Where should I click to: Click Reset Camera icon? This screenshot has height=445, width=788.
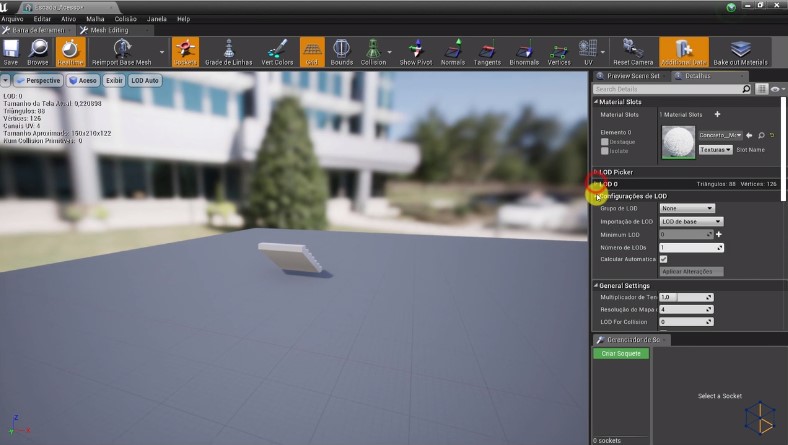coord(633,52)
